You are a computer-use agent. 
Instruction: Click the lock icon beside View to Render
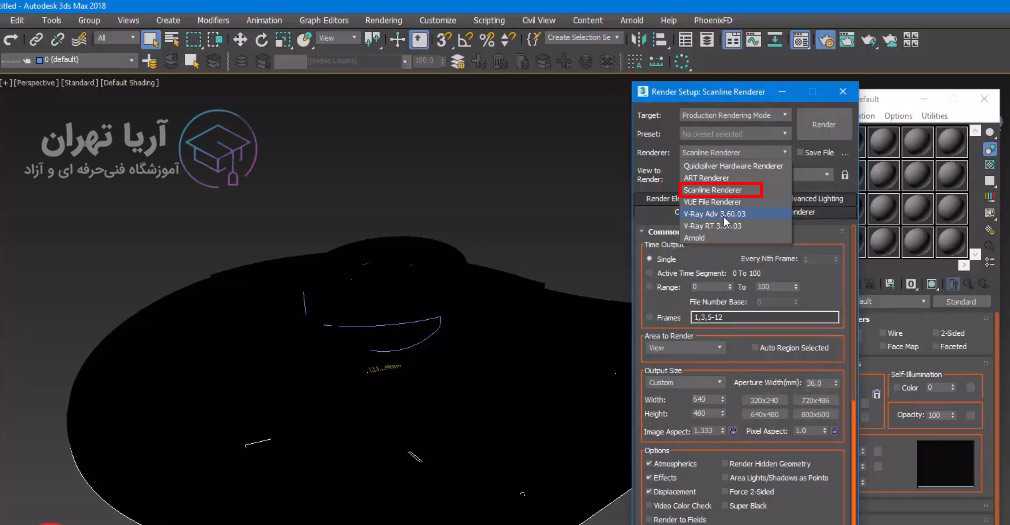844,175
